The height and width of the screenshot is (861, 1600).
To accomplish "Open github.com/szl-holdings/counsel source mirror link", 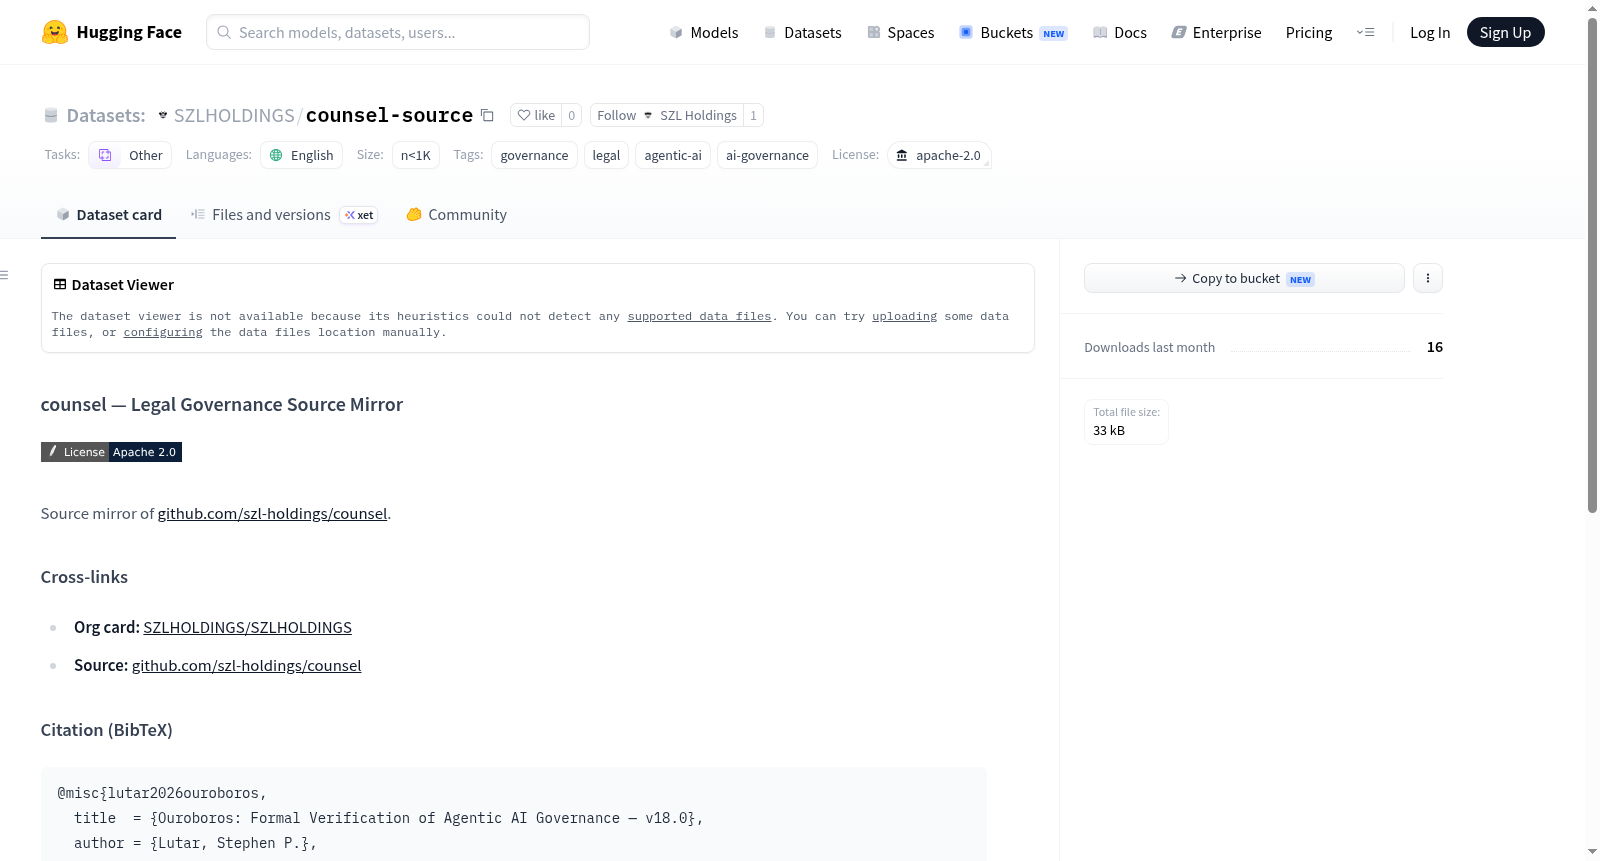I will tap(272, 514).
